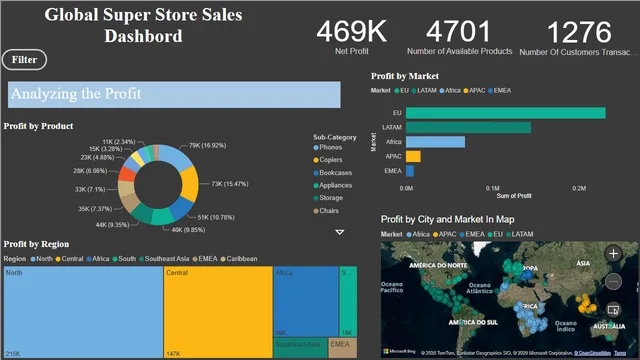
Task: Select the 1276 Customers Transactions card
Action: tap(578, 38)
